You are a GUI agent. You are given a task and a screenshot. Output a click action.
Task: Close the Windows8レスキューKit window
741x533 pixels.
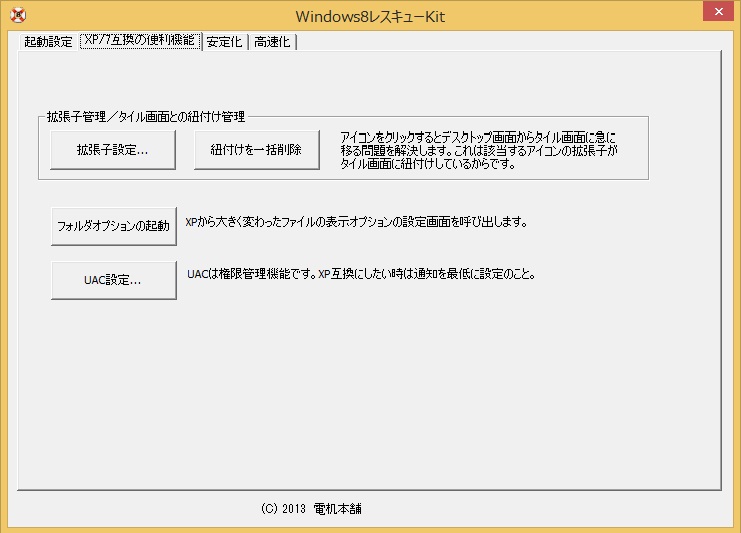click(x=713, y=13)
